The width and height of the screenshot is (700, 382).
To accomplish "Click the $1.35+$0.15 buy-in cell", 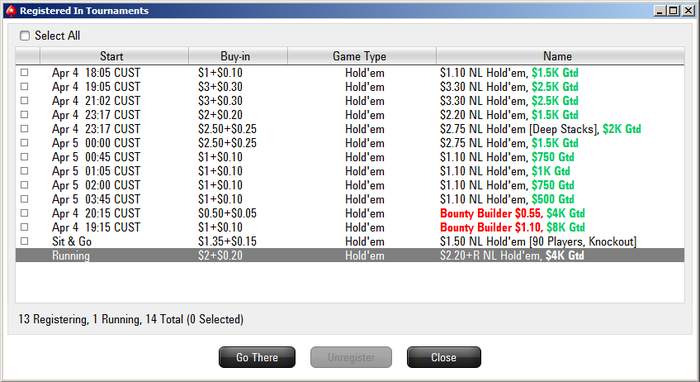I will click(227, 241).
